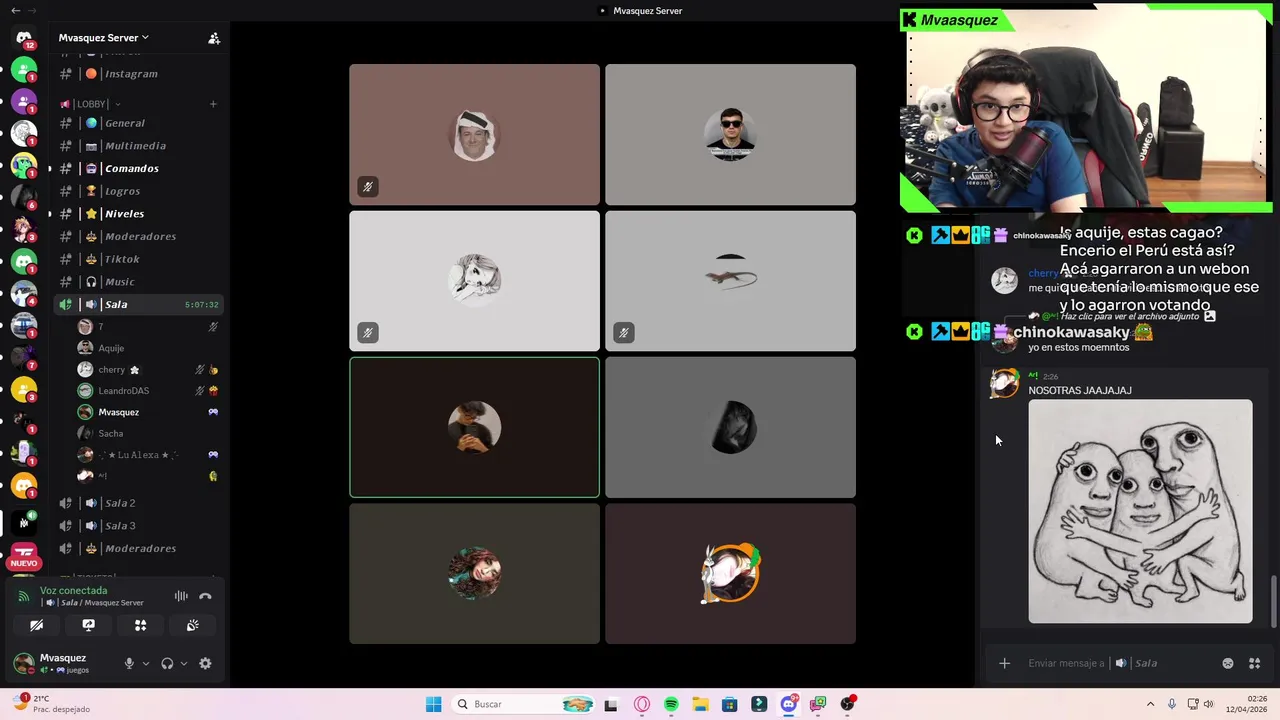
Task: Select user Sacha in voice list
Action: (148, 434)
